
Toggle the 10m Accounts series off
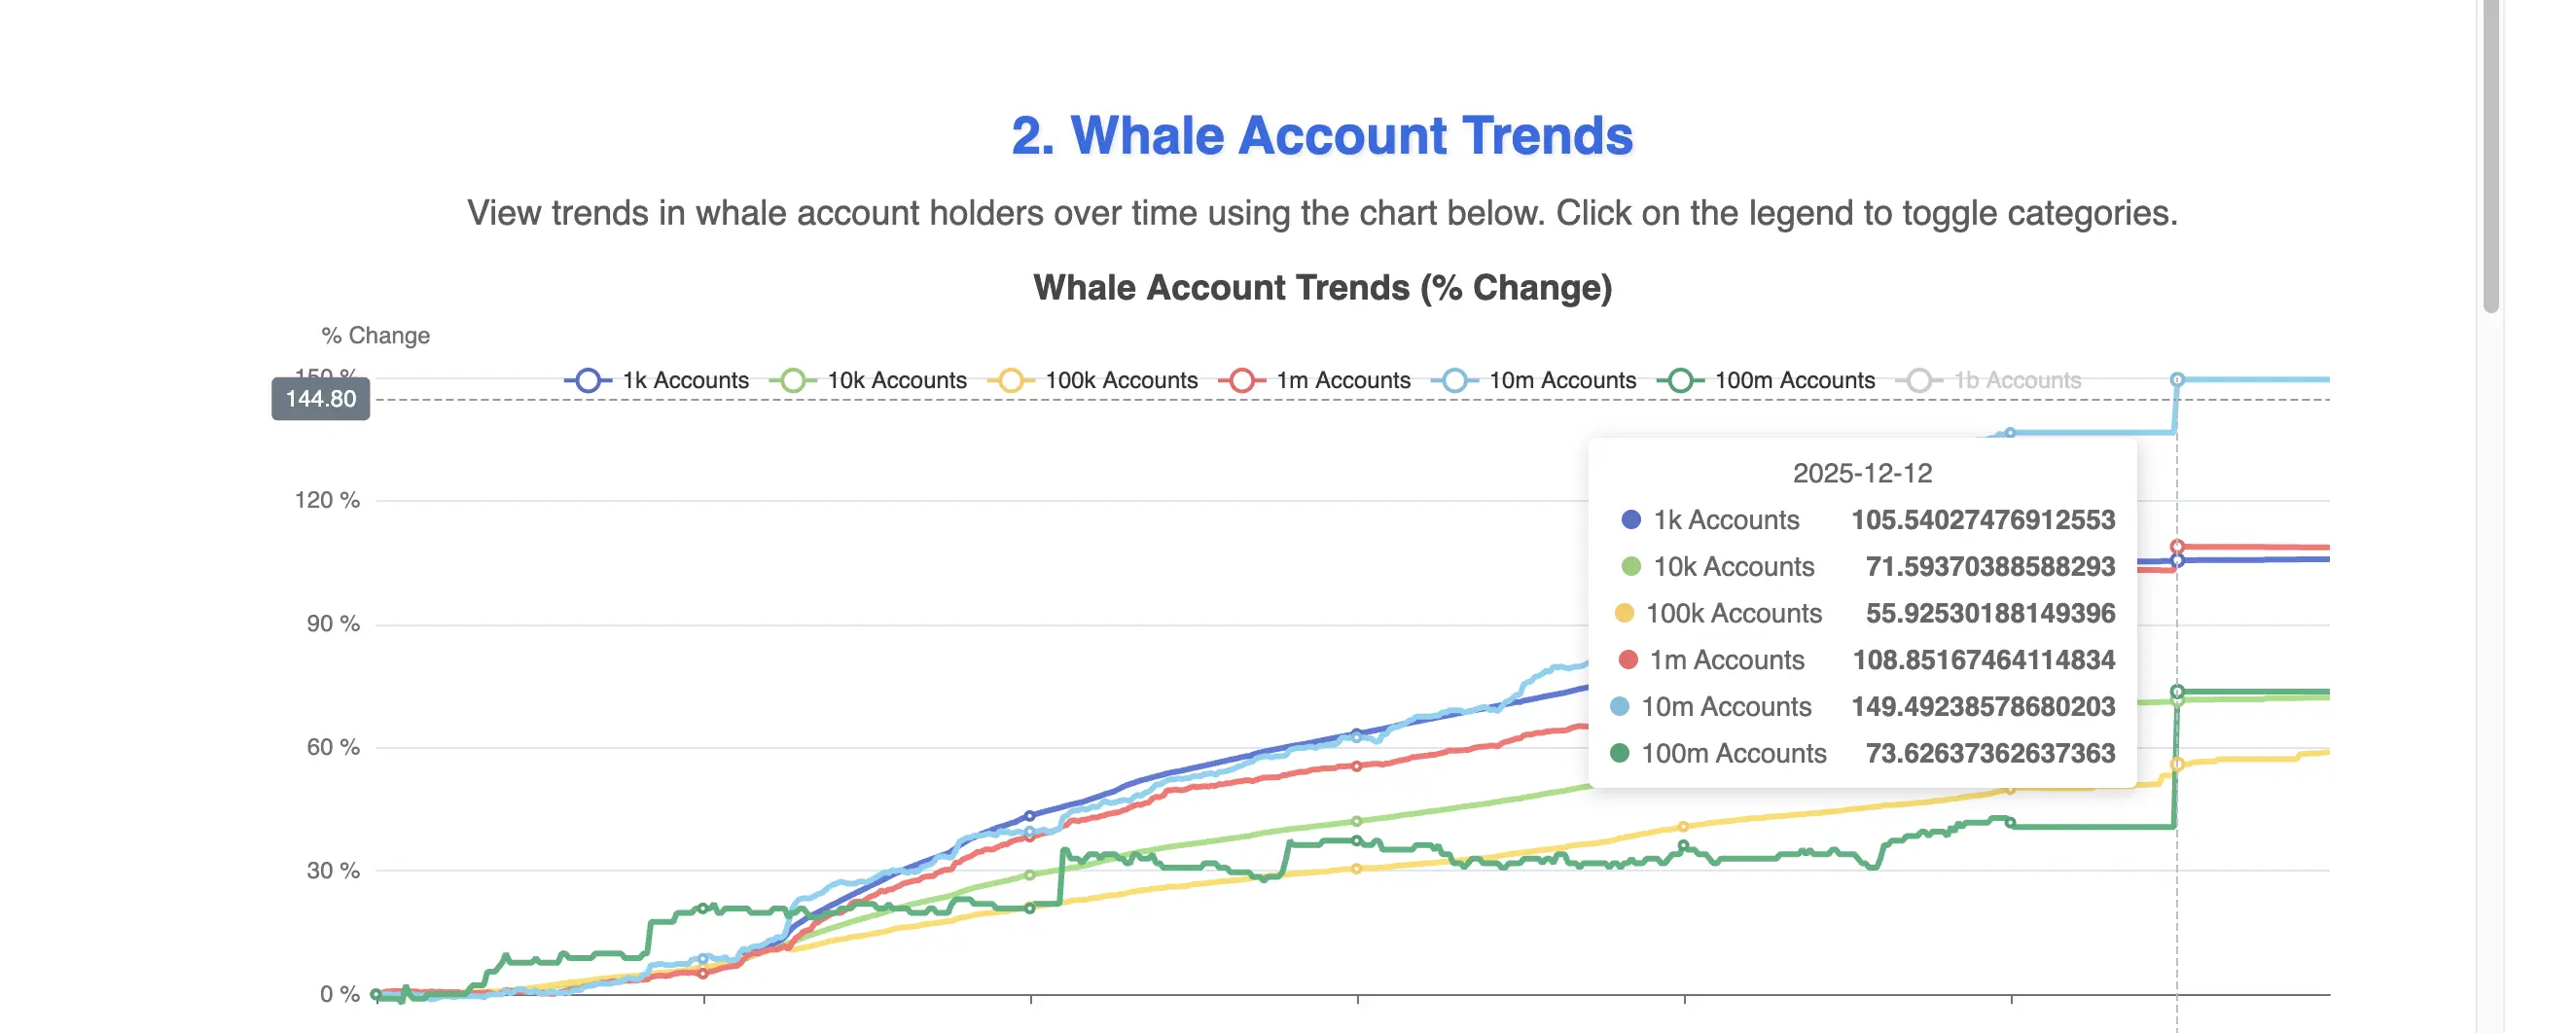(1560, 380)
